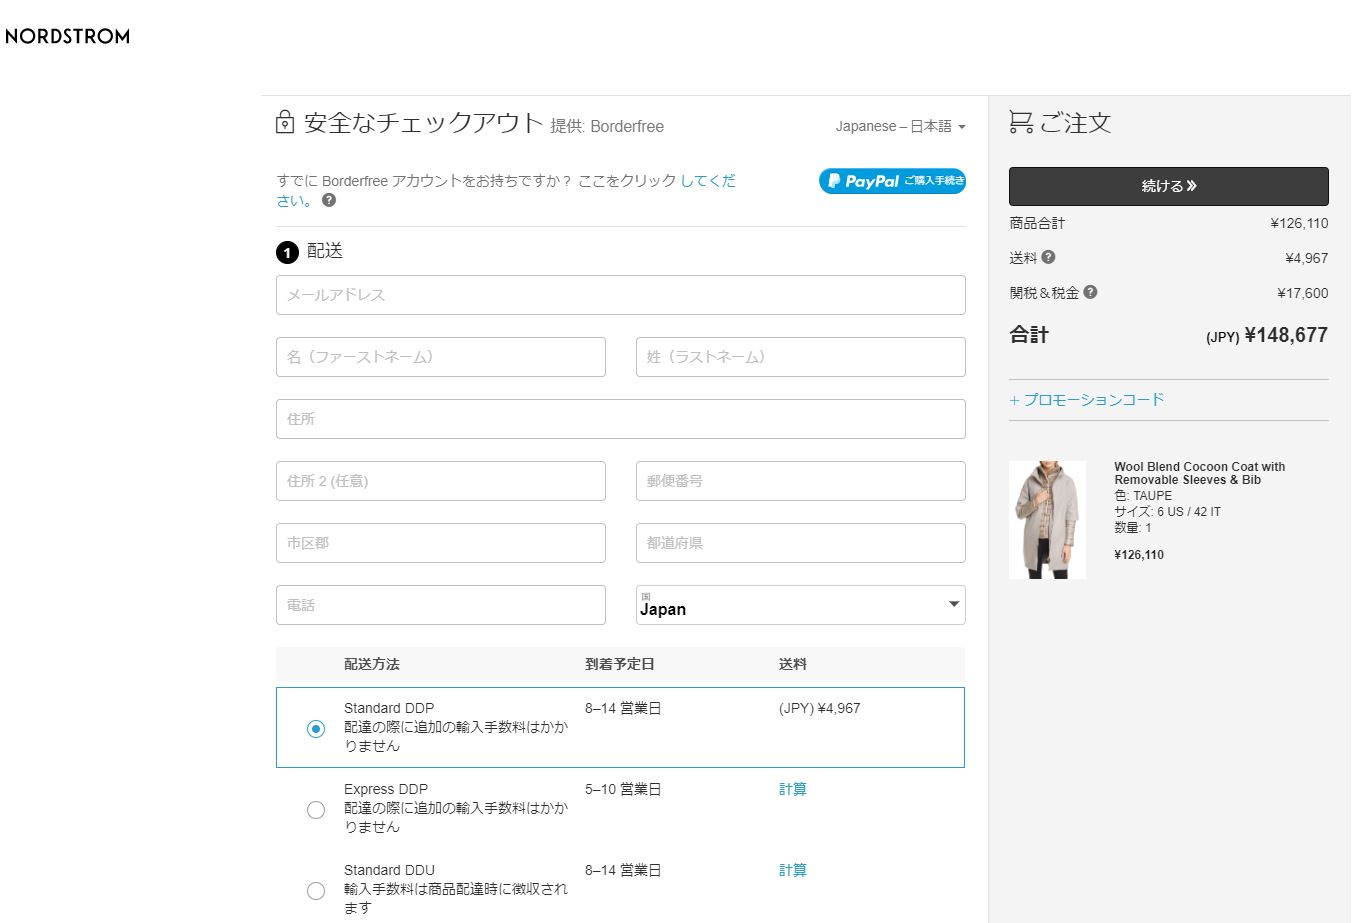Click the Nordstrom logo
Image resolution: width=1361 pixels, height=923 pixels.
[67, 36]
